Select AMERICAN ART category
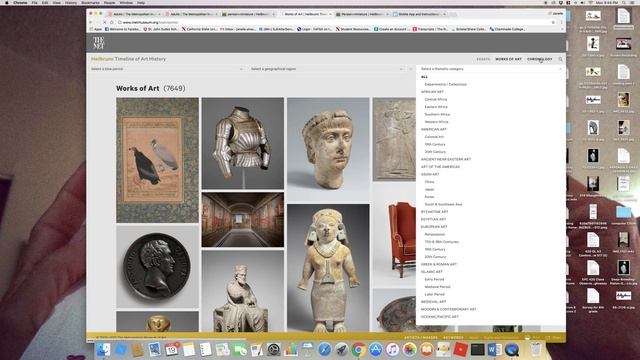Screen dimensions: 640x360 click(434, 129)
